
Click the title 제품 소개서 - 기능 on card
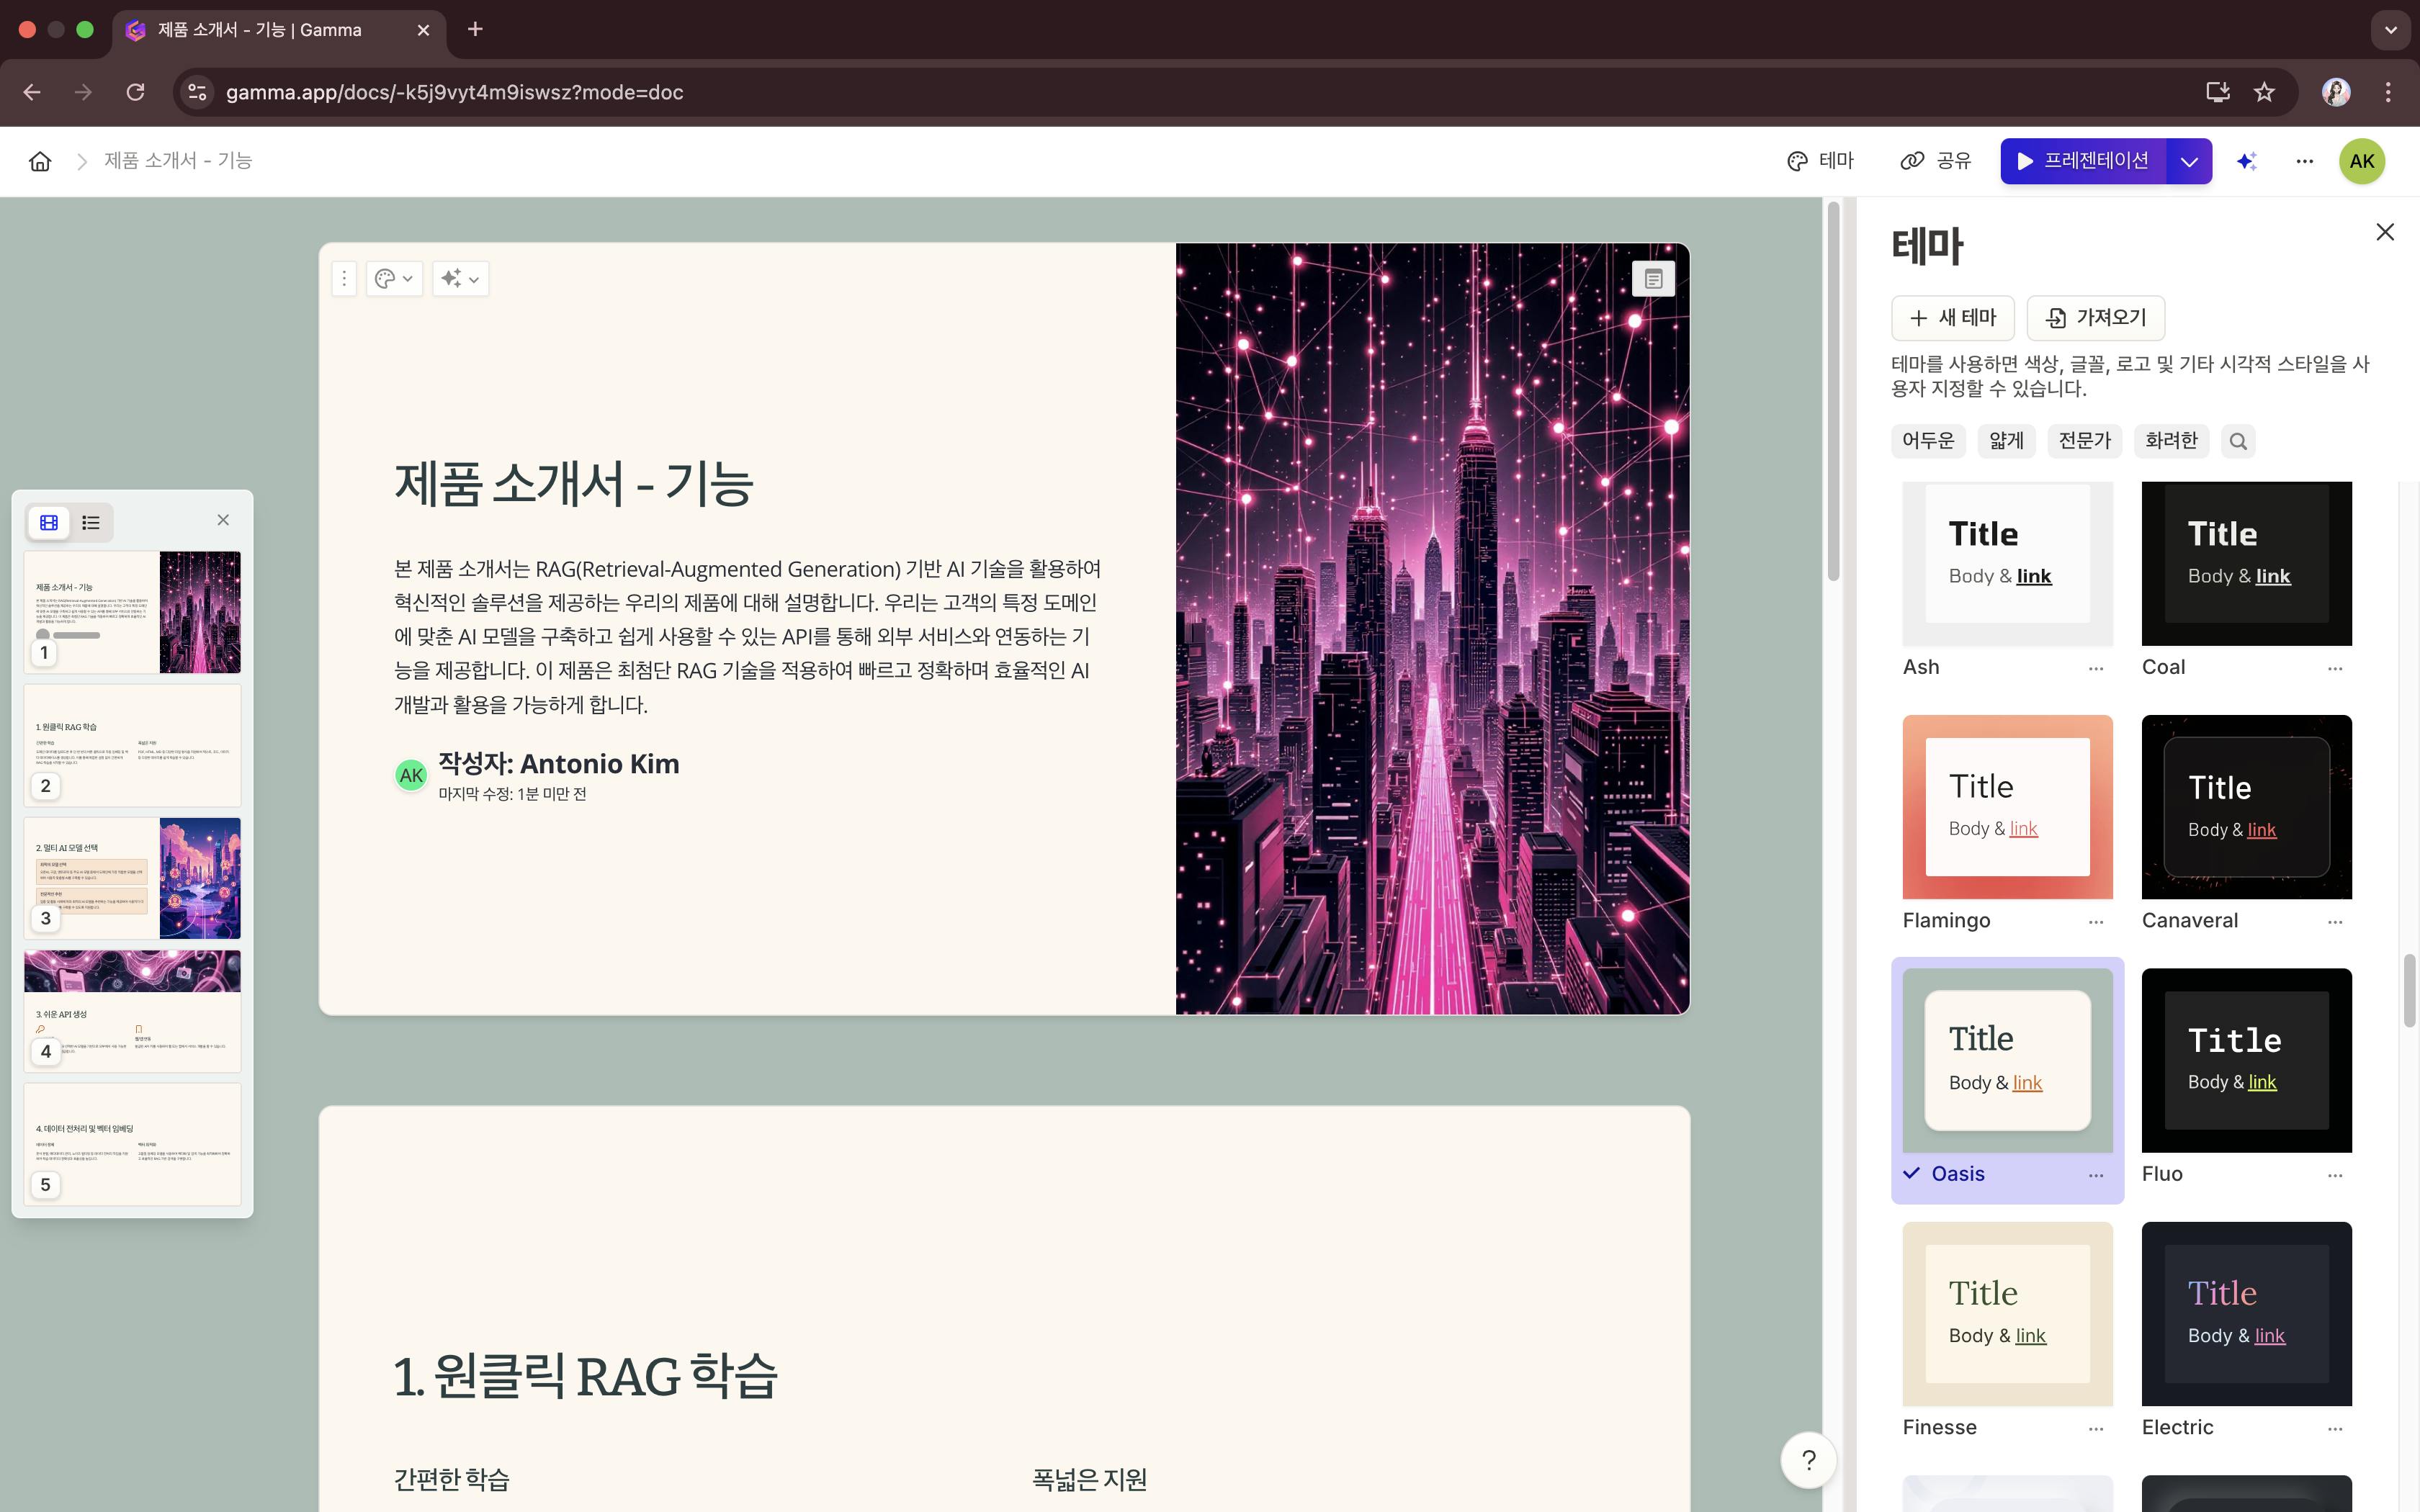click(573, 484)
